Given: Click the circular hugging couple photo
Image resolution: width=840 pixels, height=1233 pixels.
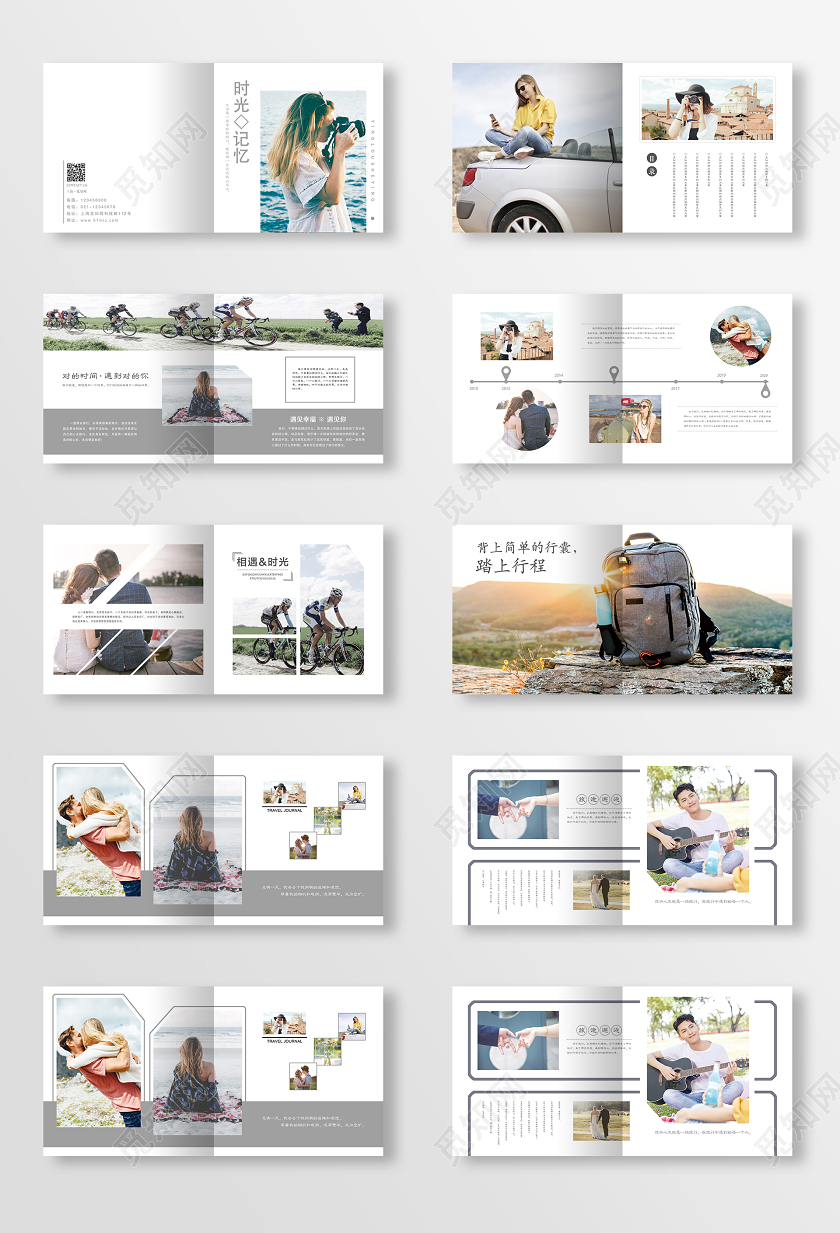Looking at the screenshot, I should click(740, 336).
